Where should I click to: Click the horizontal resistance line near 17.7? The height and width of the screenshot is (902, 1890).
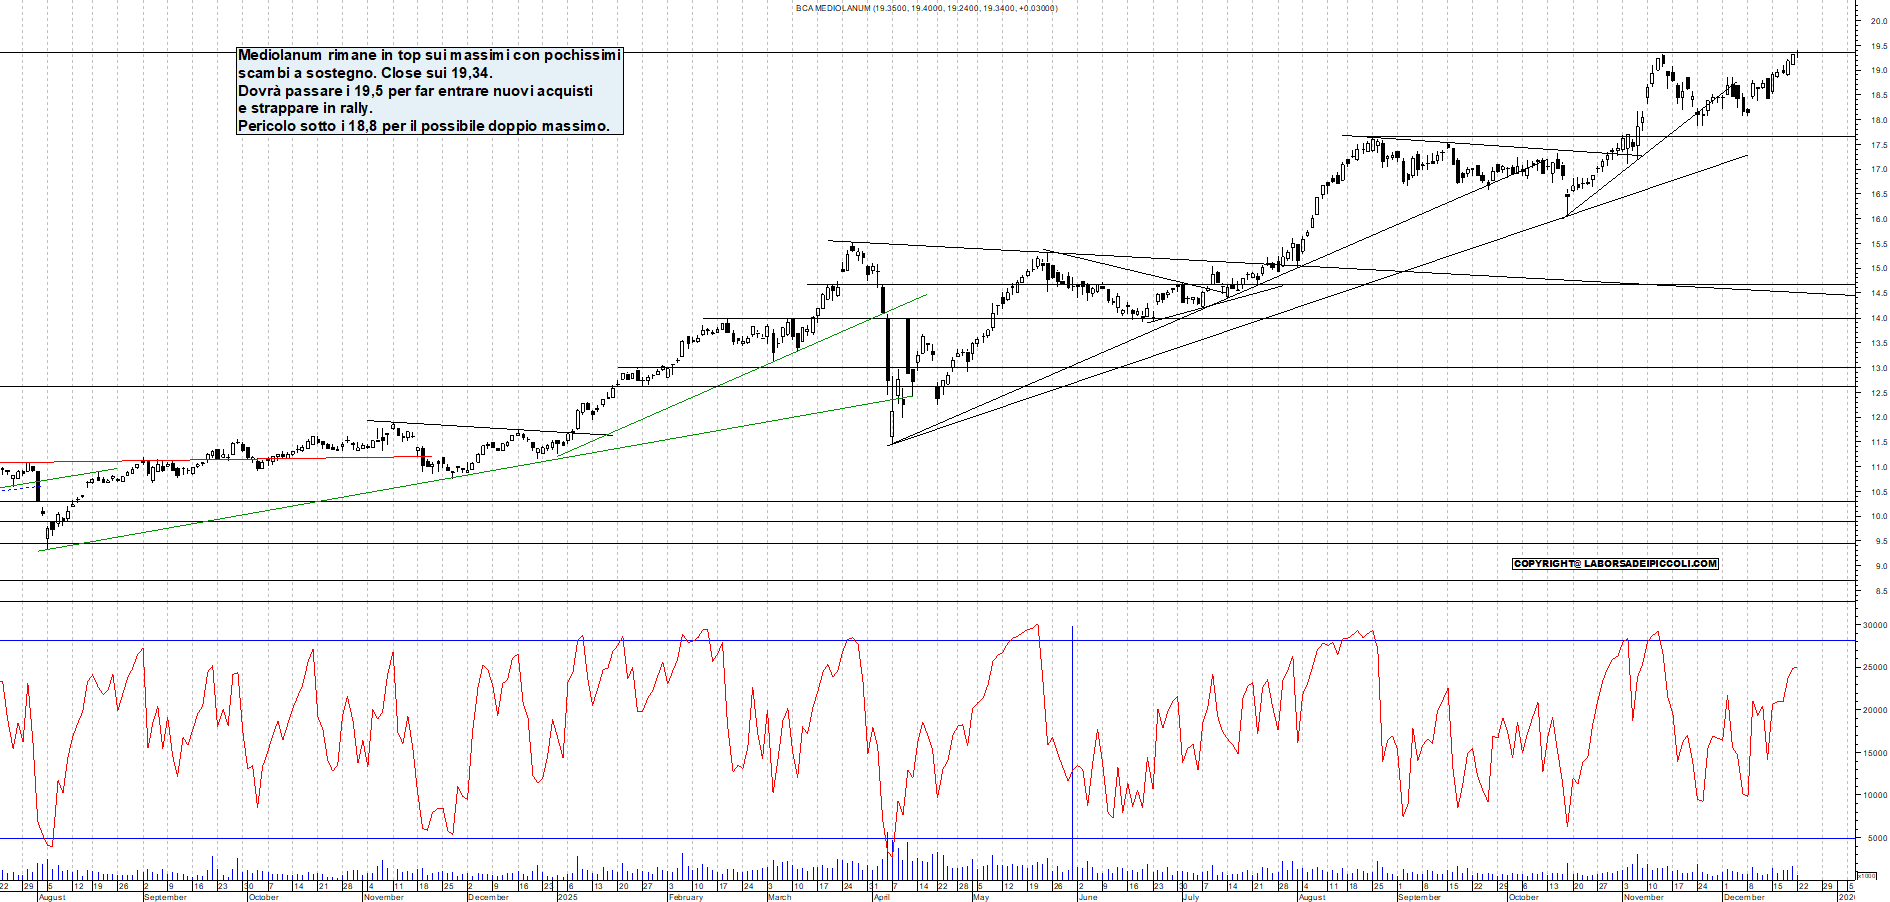tap(1600, 134)
